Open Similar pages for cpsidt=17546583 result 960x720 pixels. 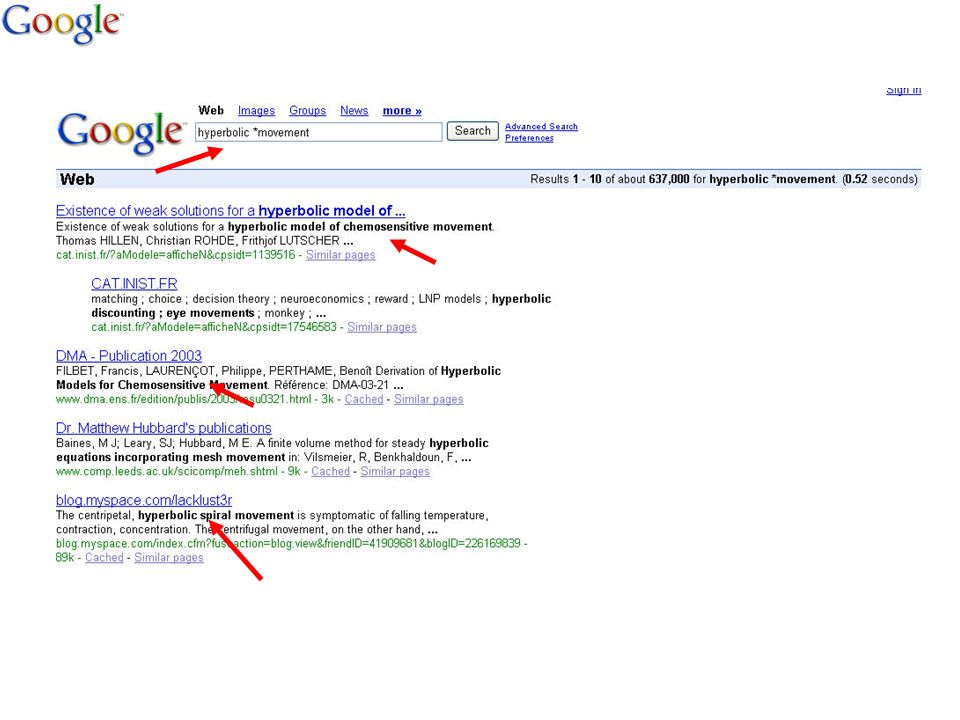(382, 327)
